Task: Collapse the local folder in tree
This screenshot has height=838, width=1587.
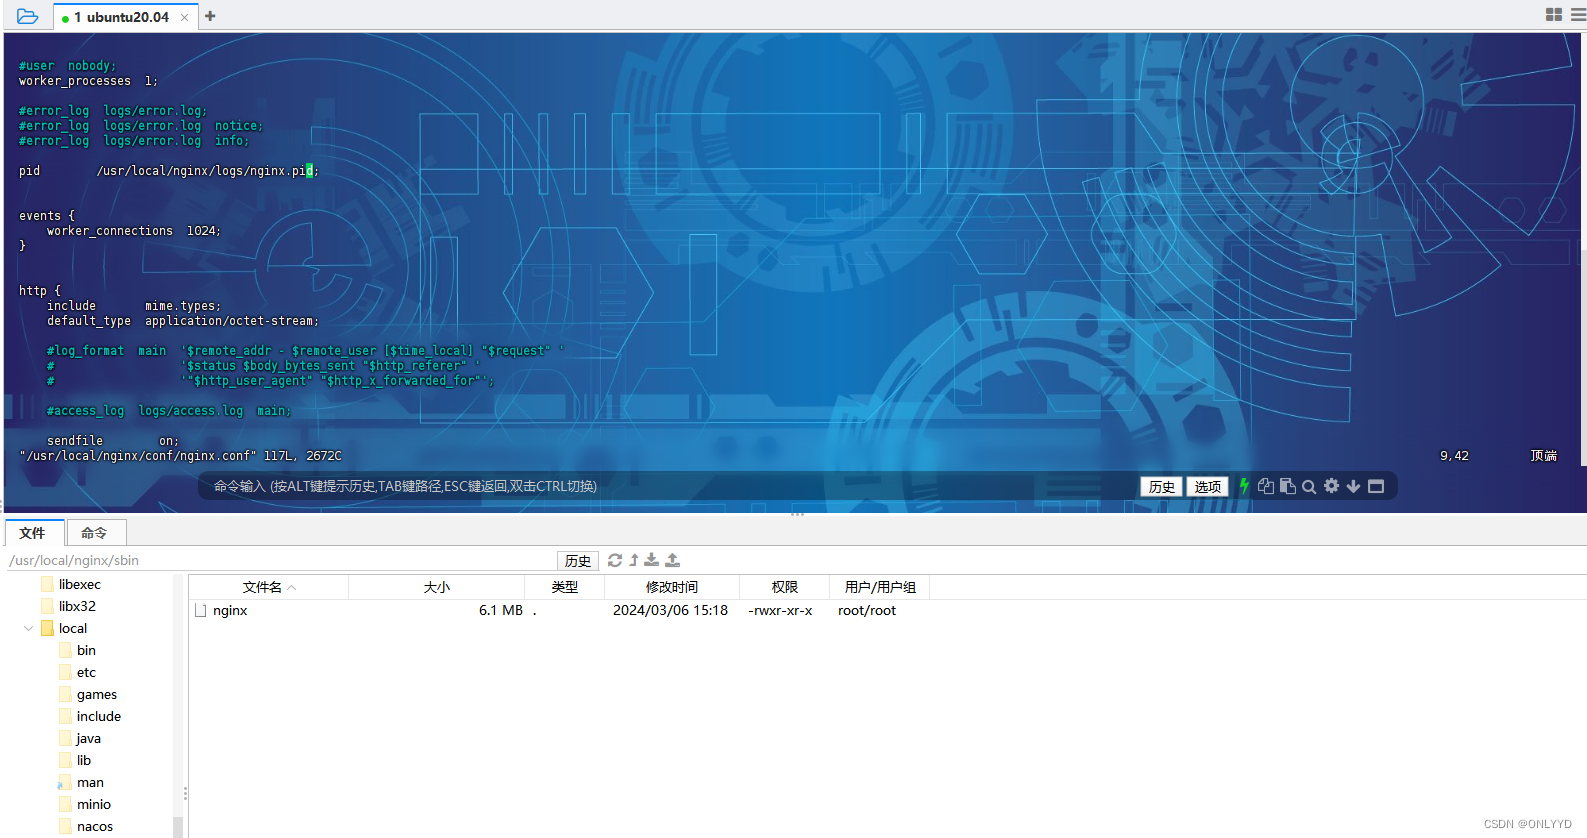Action: 28,628
